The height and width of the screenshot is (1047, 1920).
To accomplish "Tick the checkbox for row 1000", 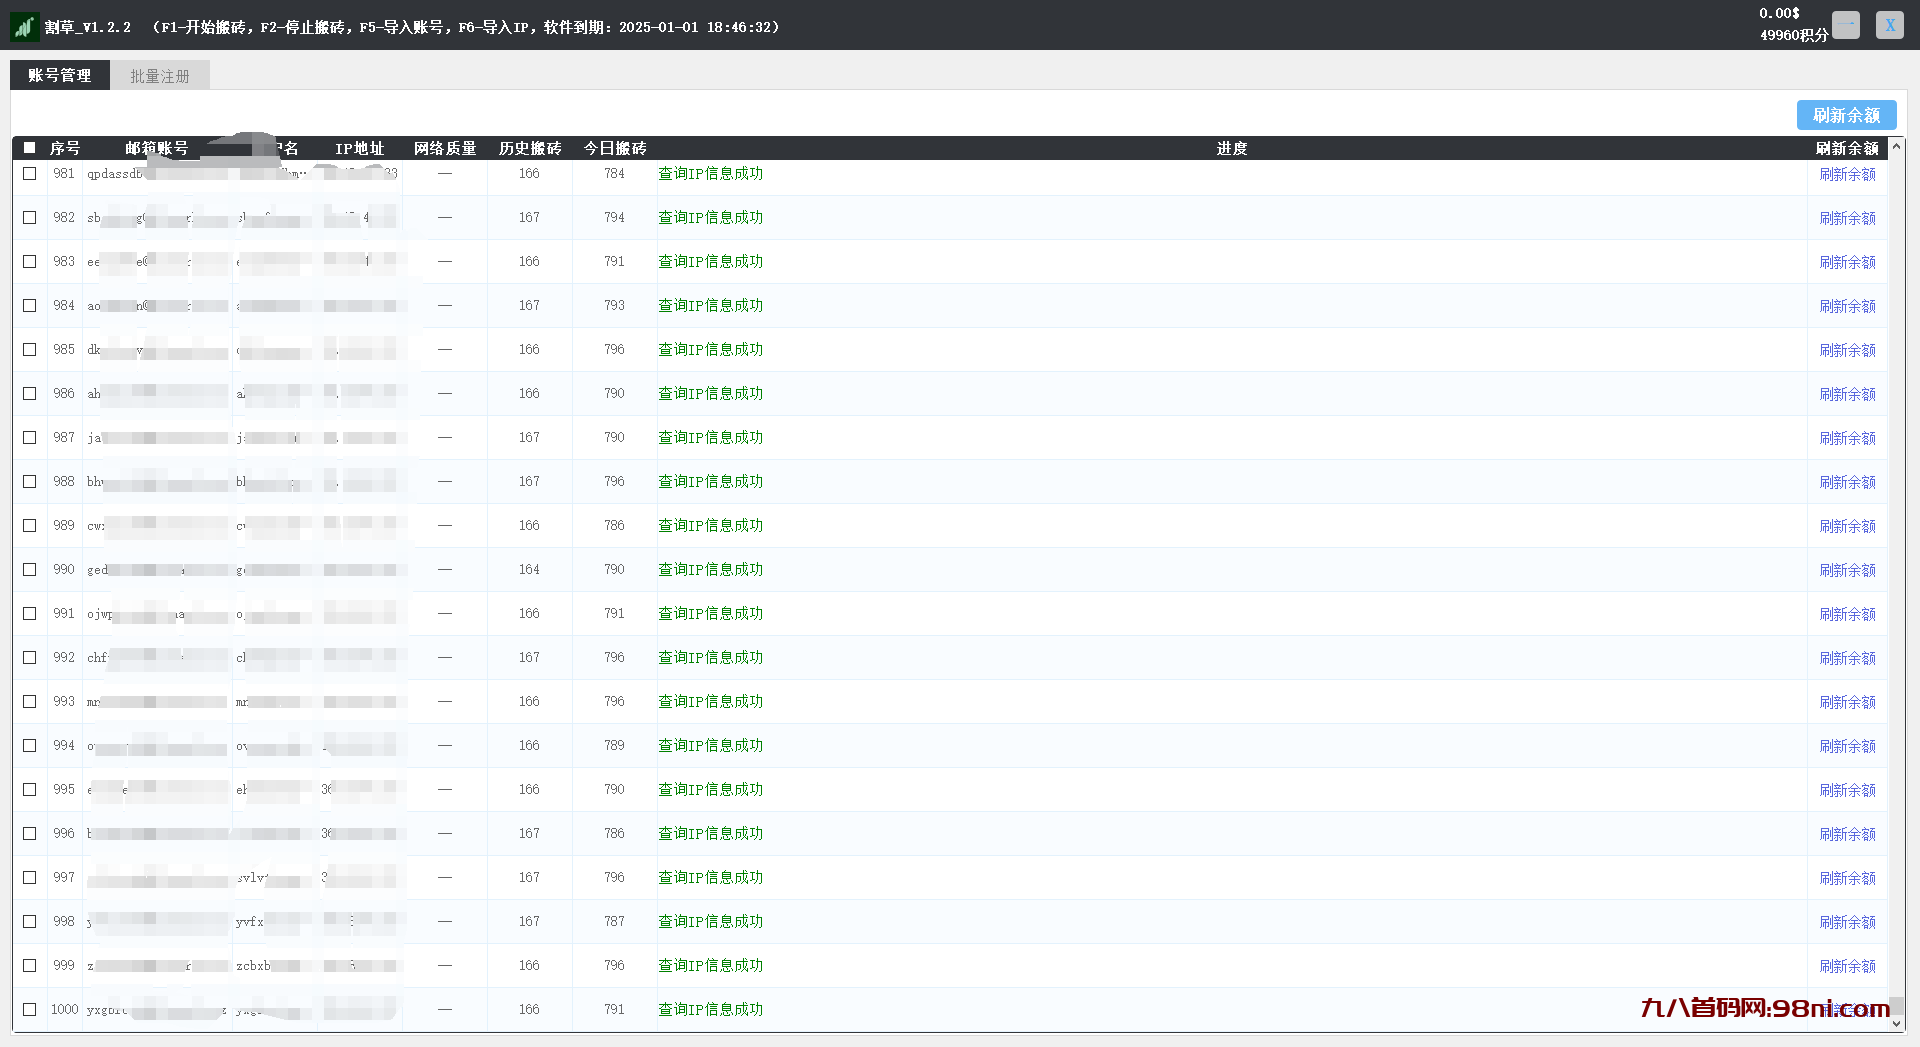I will 30,1010.
